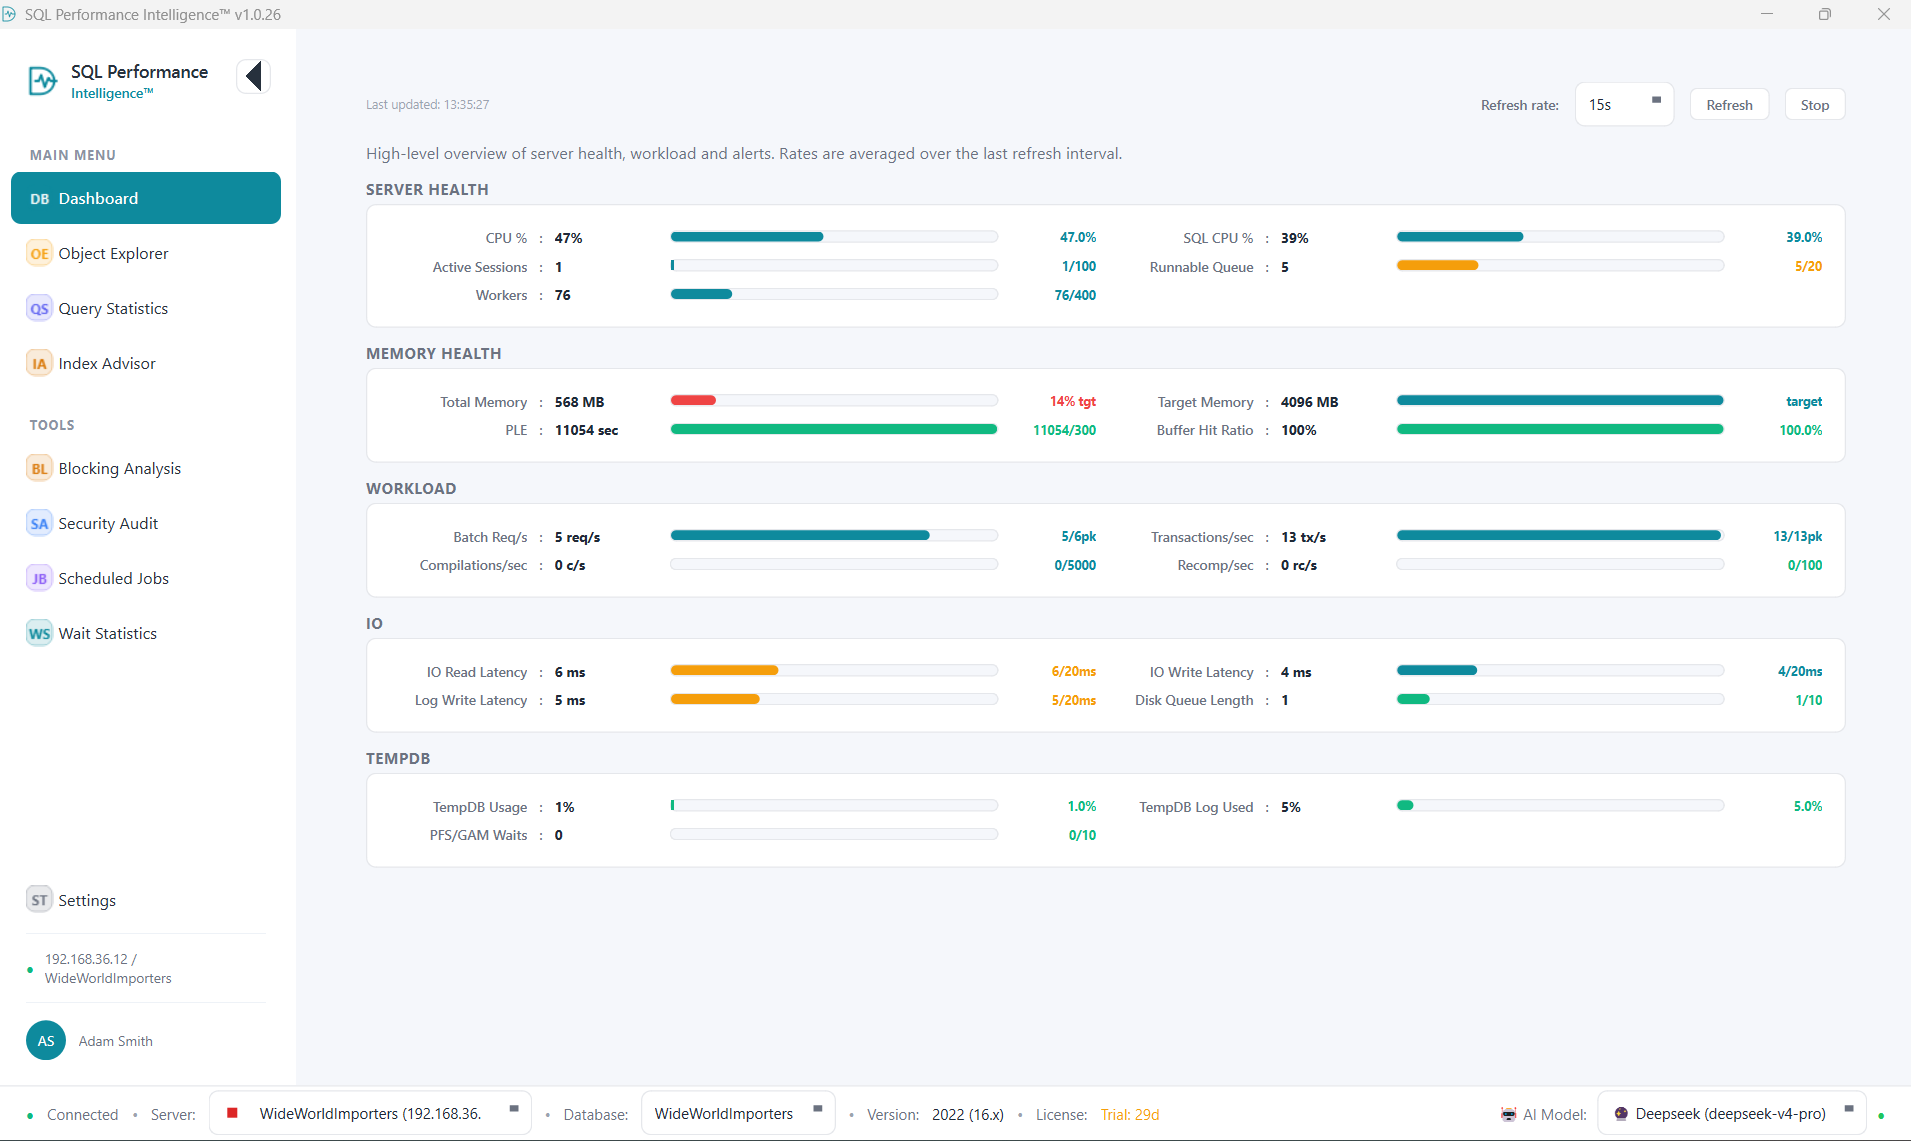Image resolution: width=1911 pixels, height=1141 pixels.
Task: Click the BL Blocking Analysis icon
Action: coord(39,469)
